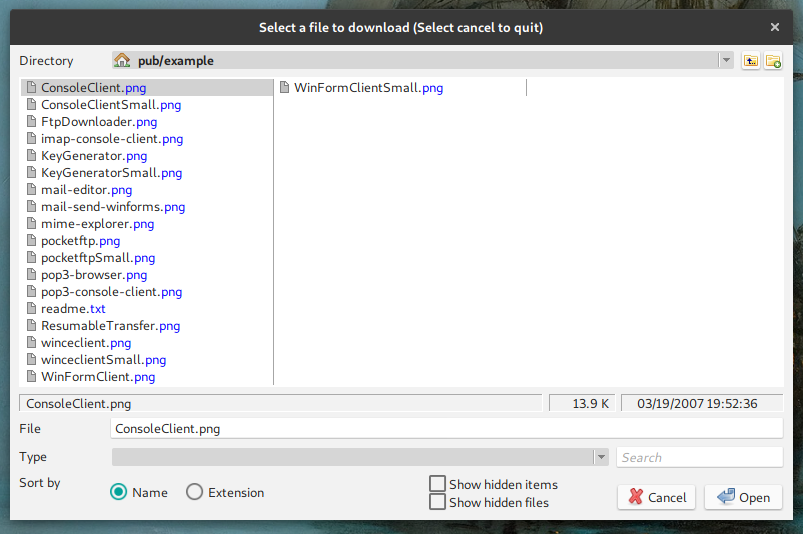
Task: Click the go up one directory icon
Action: click(x=751, y=61)
